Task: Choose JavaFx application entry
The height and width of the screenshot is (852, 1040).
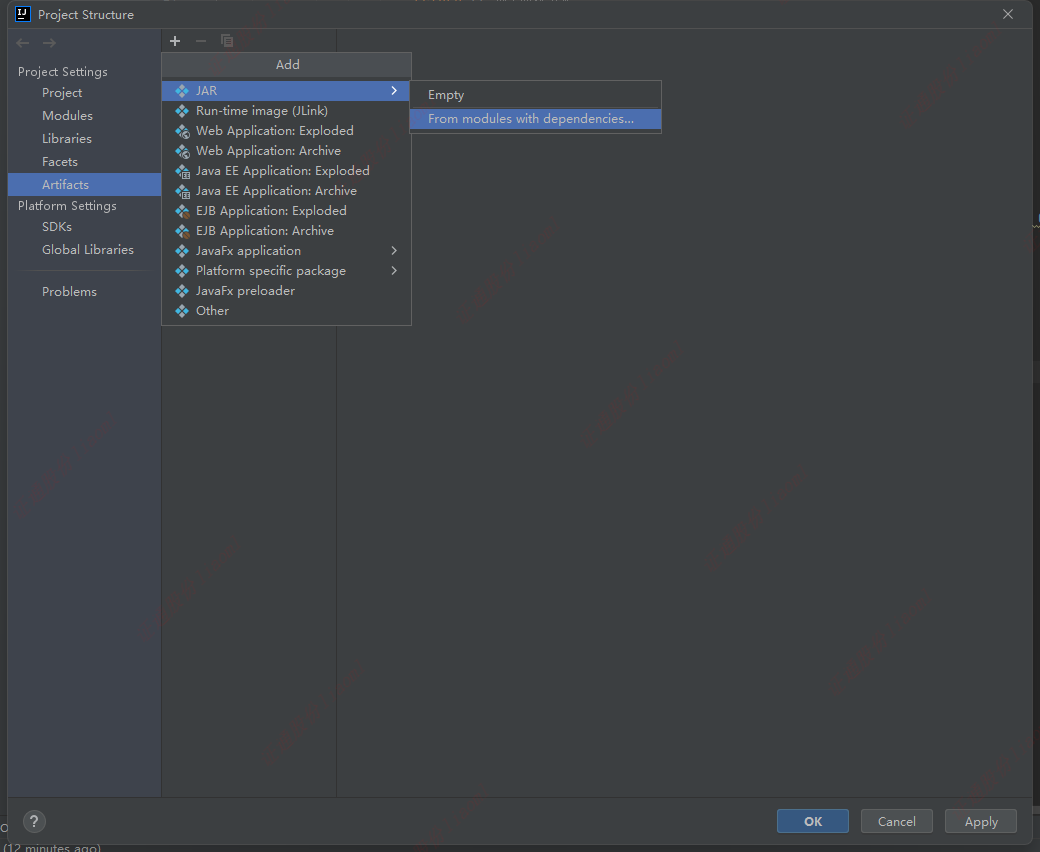Action: click(286, 251)
